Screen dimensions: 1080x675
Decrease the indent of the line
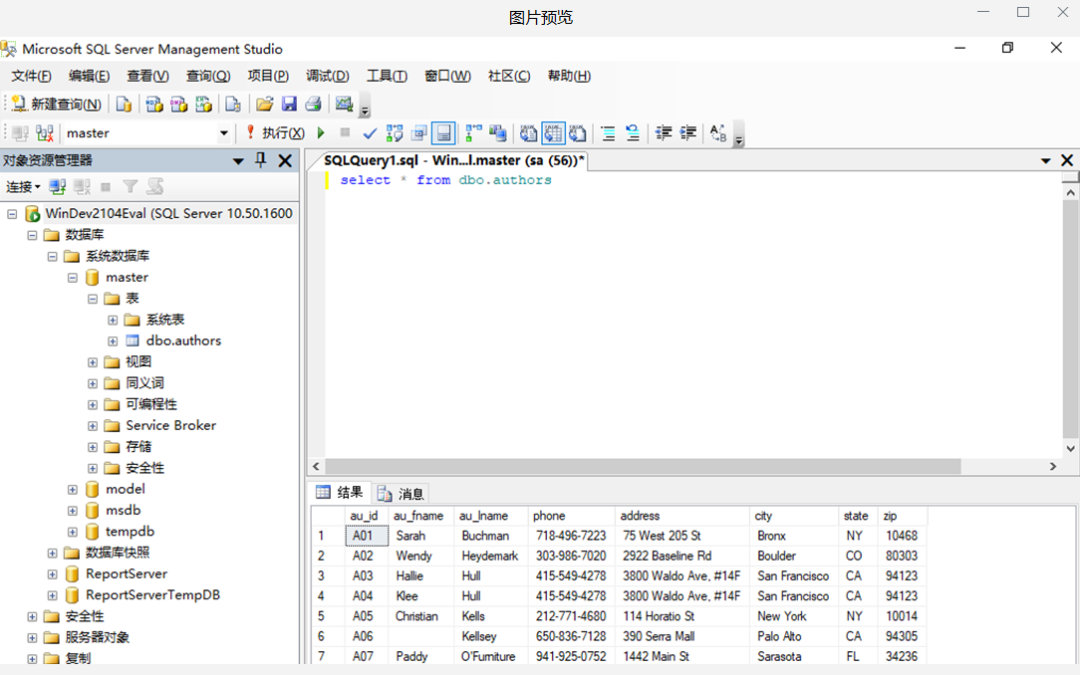tap(663, 133)
